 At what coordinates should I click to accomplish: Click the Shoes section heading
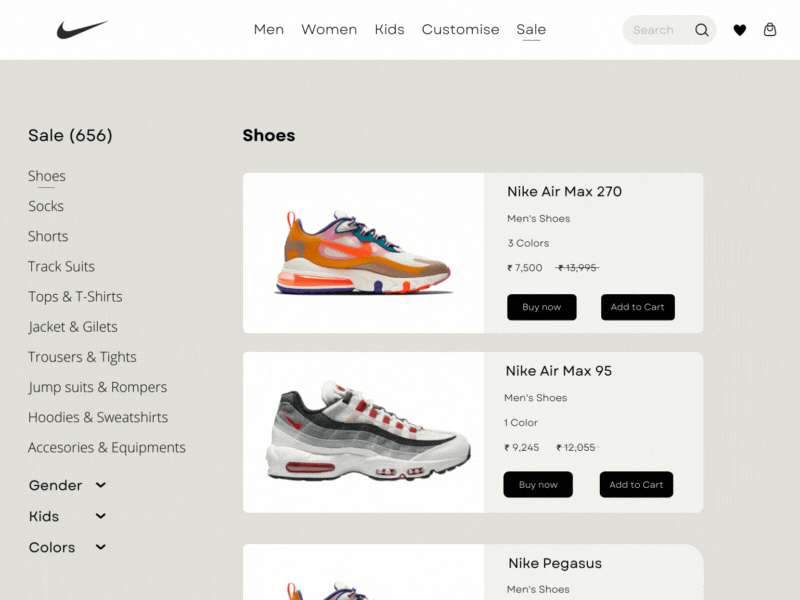click(x=269, y=135)
